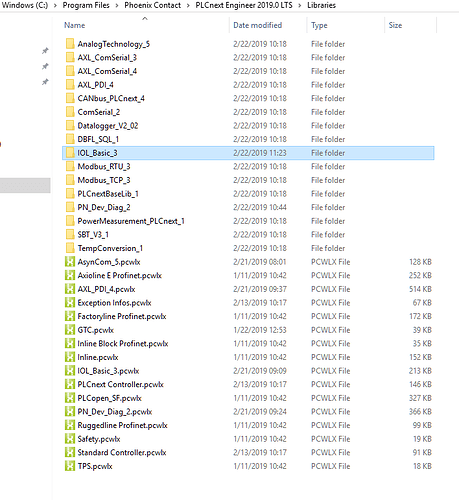
Task: Expand chevron after Windows (C:) breadcrumb
Action: coord(55,5)
